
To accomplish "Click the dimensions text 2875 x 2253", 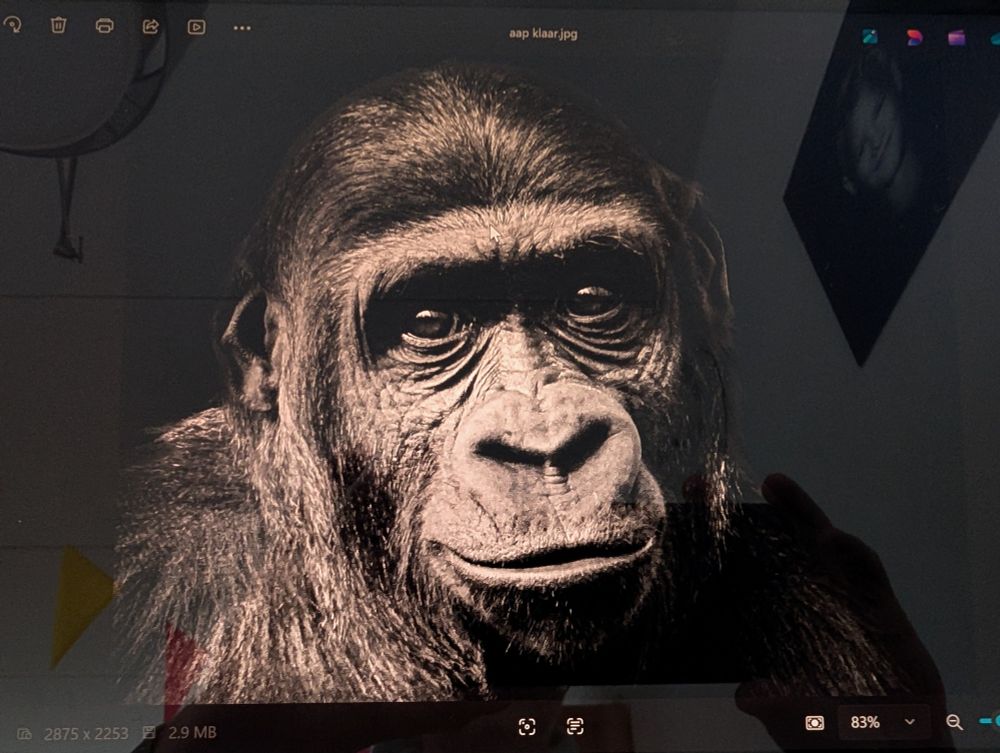I will click(86, 734).
